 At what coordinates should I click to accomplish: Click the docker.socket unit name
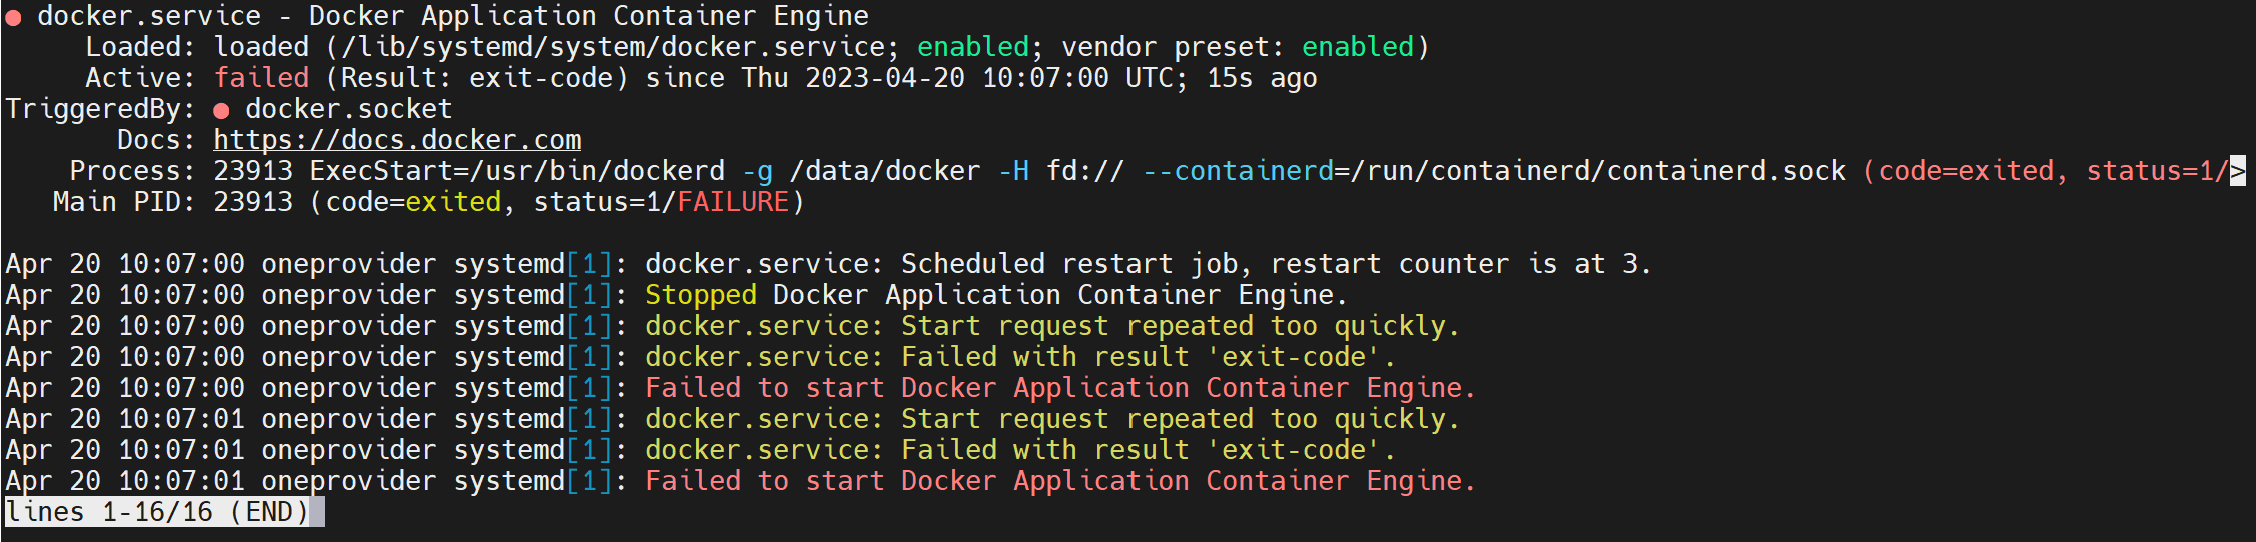click(x=348, y=109)
